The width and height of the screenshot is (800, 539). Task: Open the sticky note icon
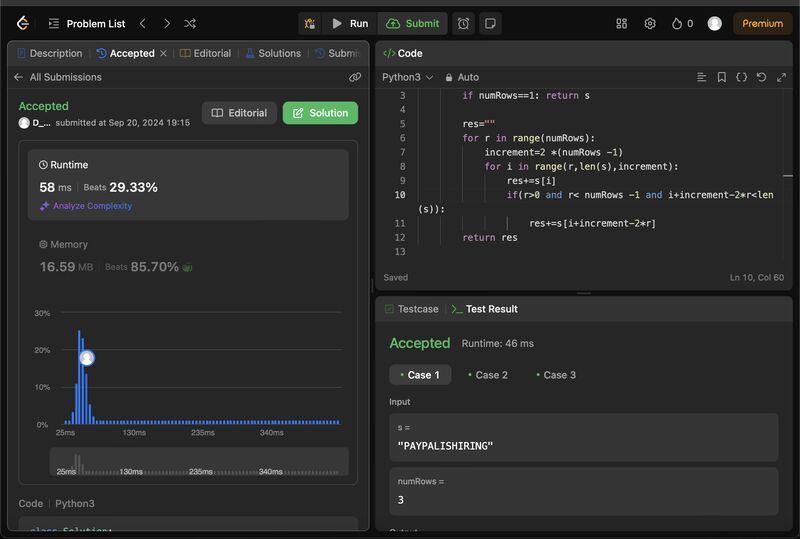pos(490,23)
